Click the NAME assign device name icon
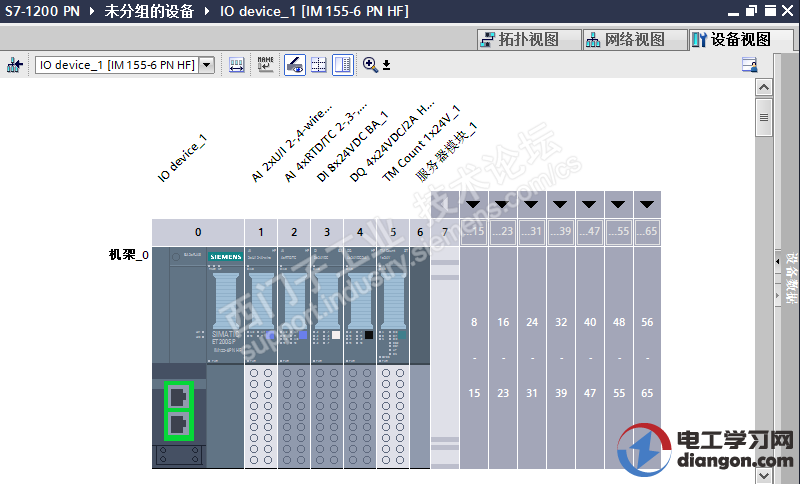 (x=265, y=65)
